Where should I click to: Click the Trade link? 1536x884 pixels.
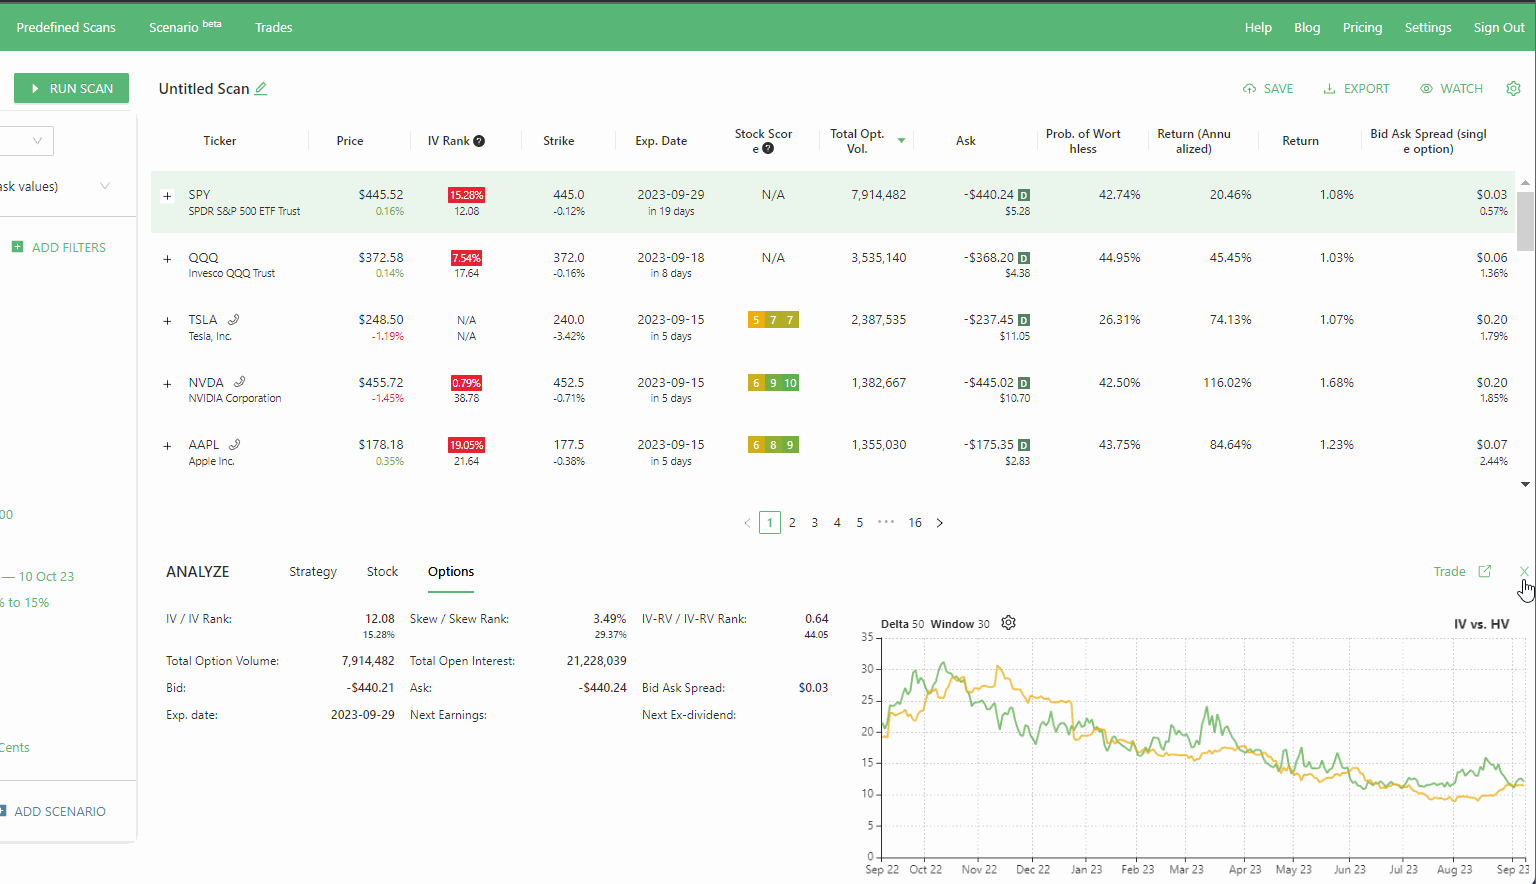coord(1449,571)
